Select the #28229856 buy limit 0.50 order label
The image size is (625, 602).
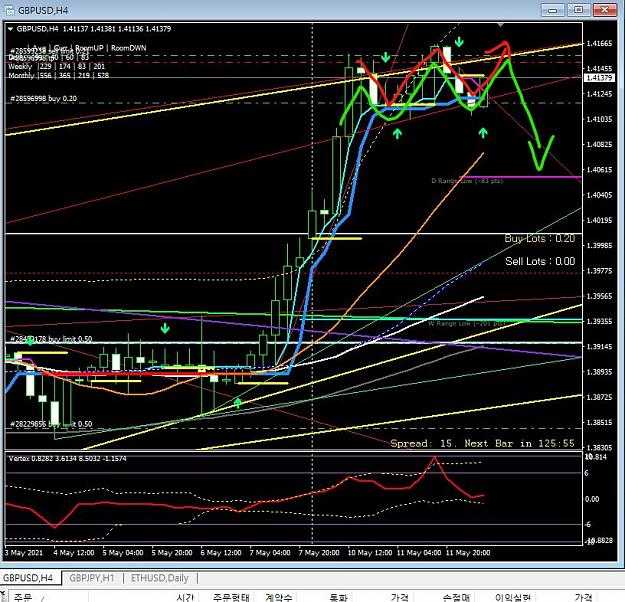[x=51, y=424]
